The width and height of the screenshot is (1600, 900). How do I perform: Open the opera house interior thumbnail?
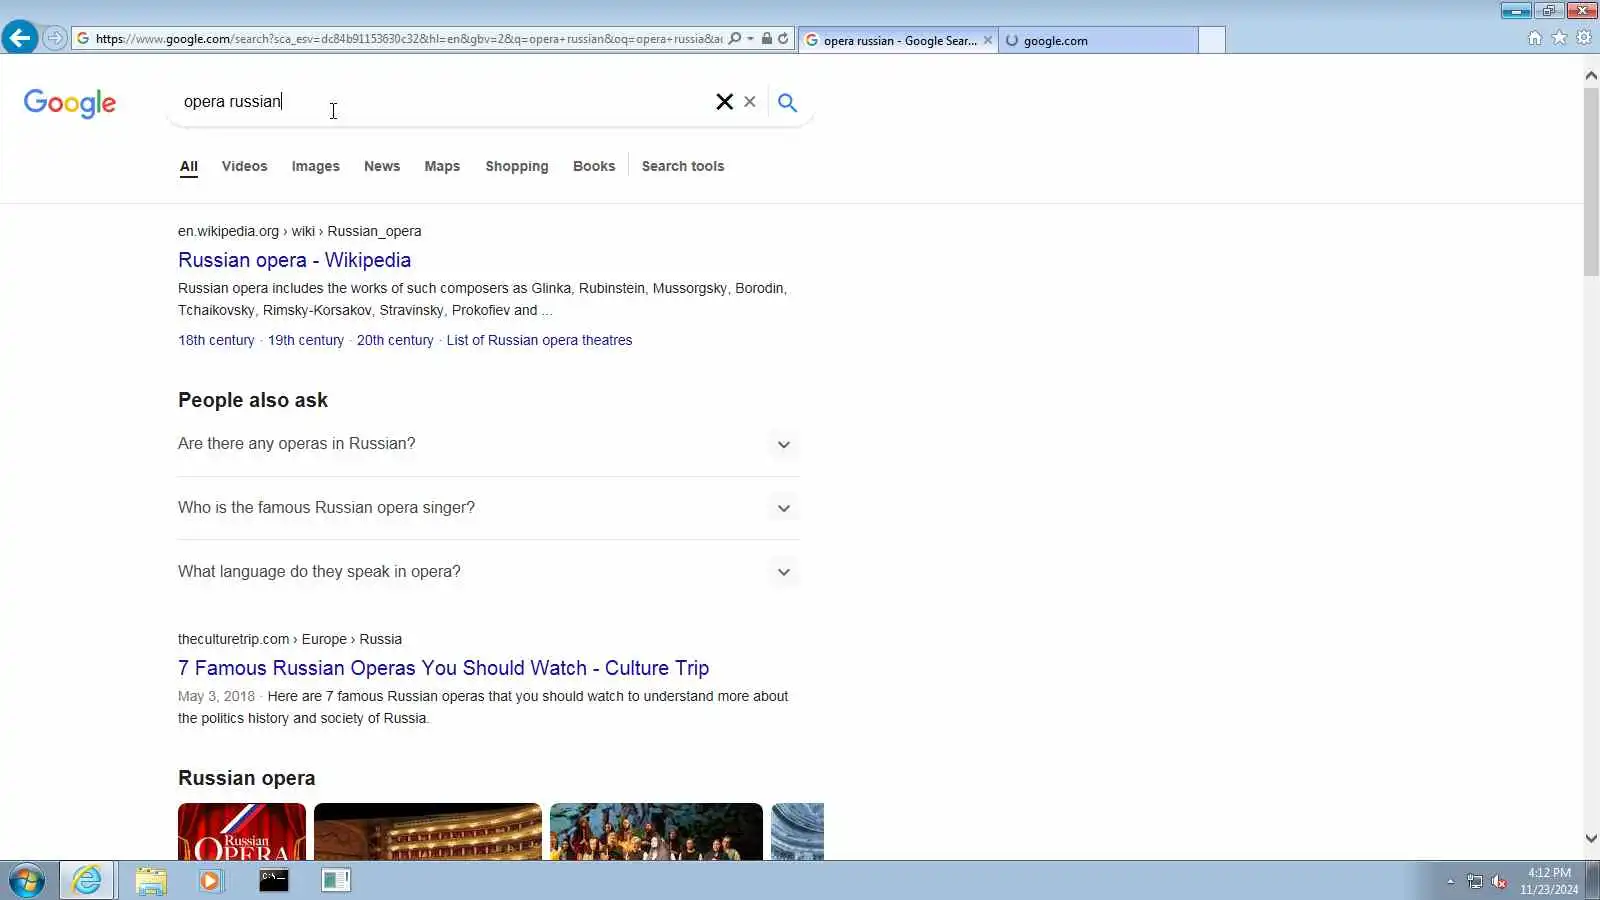pos(428,831)
